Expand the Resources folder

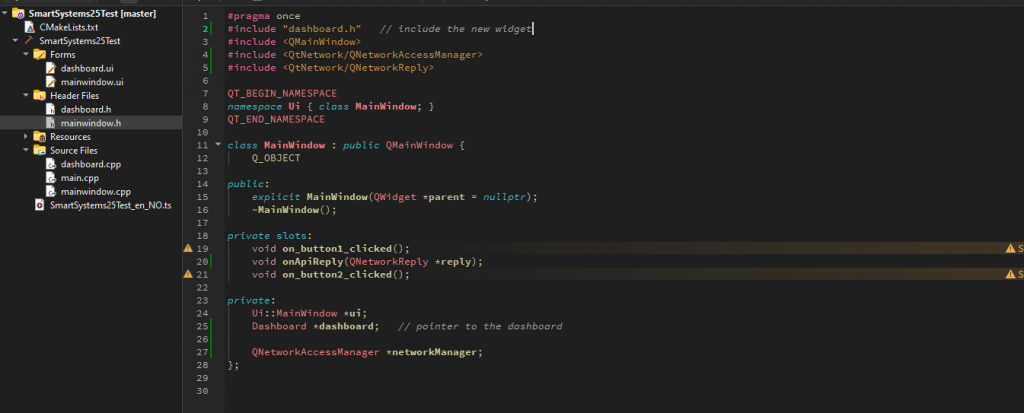(x=26, y=137)
